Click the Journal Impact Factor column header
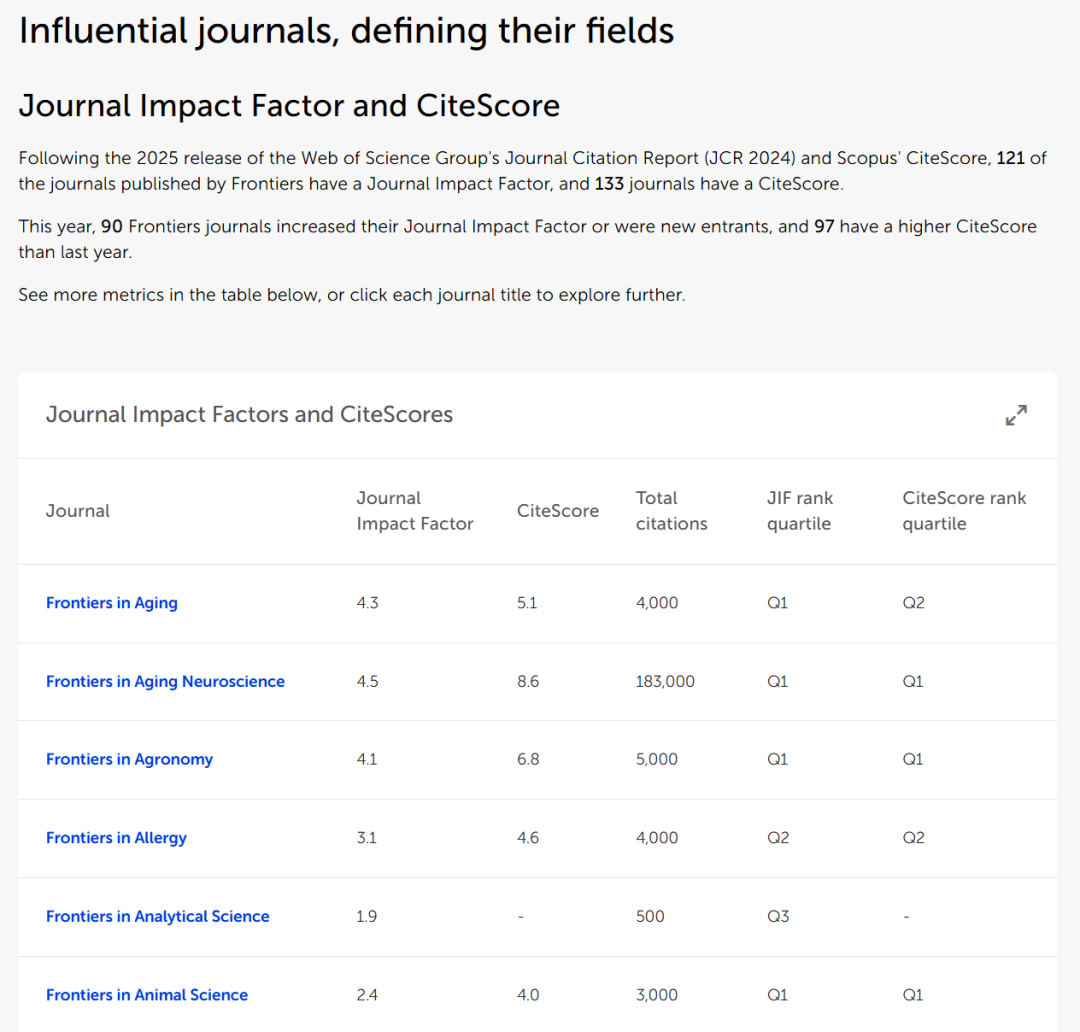 coord(414,511)
